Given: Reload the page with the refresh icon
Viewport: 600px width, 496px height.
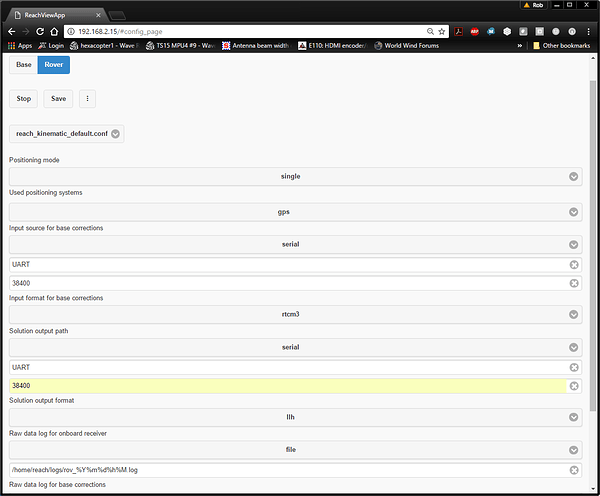Looking at the screenshot, I should coord(40,31).
